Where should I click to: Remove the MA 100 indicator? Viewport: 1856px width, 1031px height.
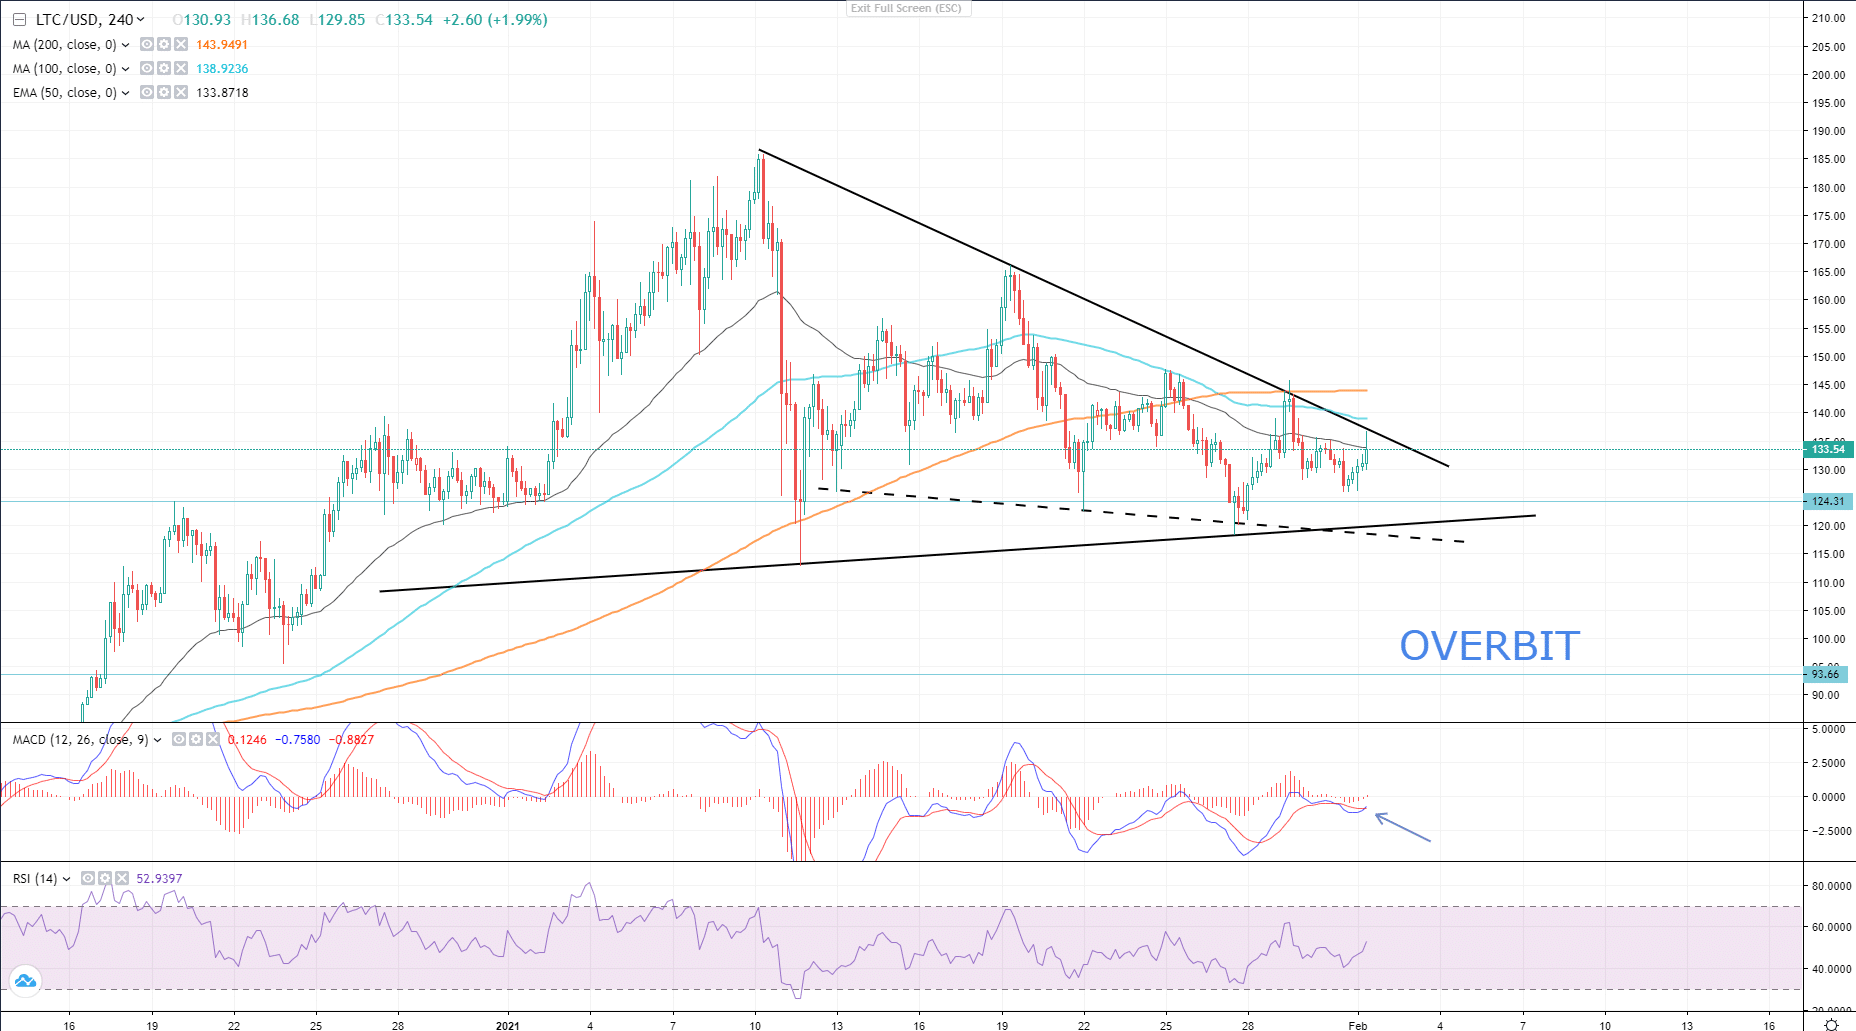tap(181, 69)
